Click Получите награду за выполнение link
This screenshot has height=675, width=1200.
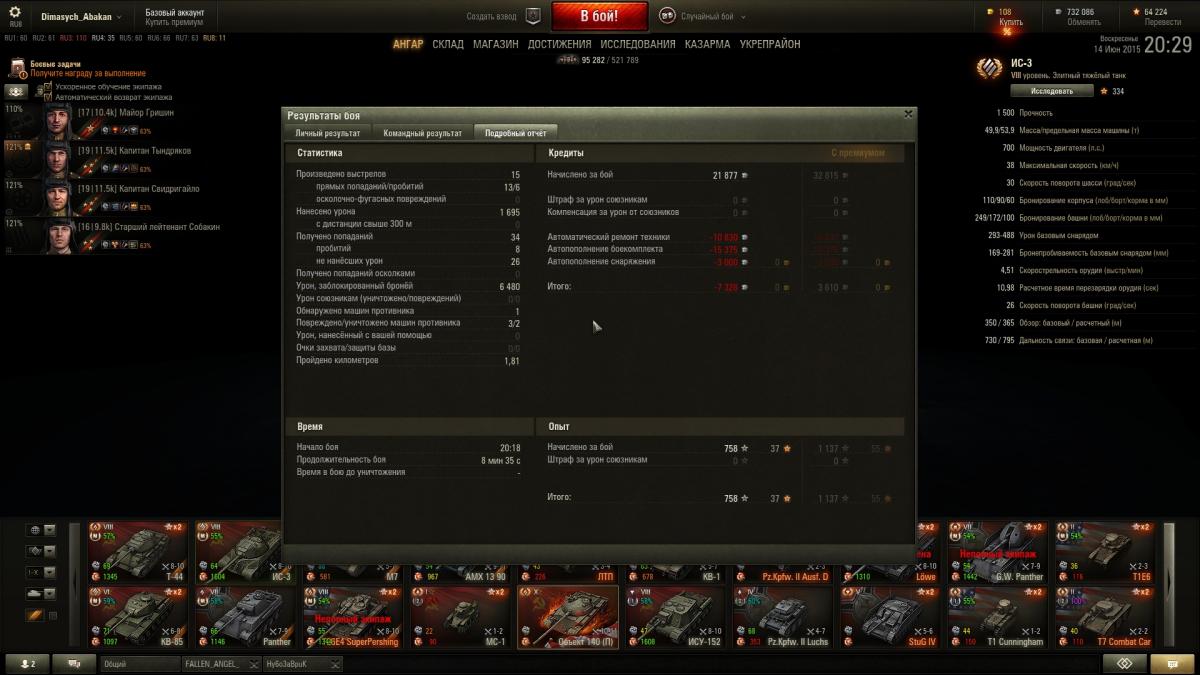88,73
